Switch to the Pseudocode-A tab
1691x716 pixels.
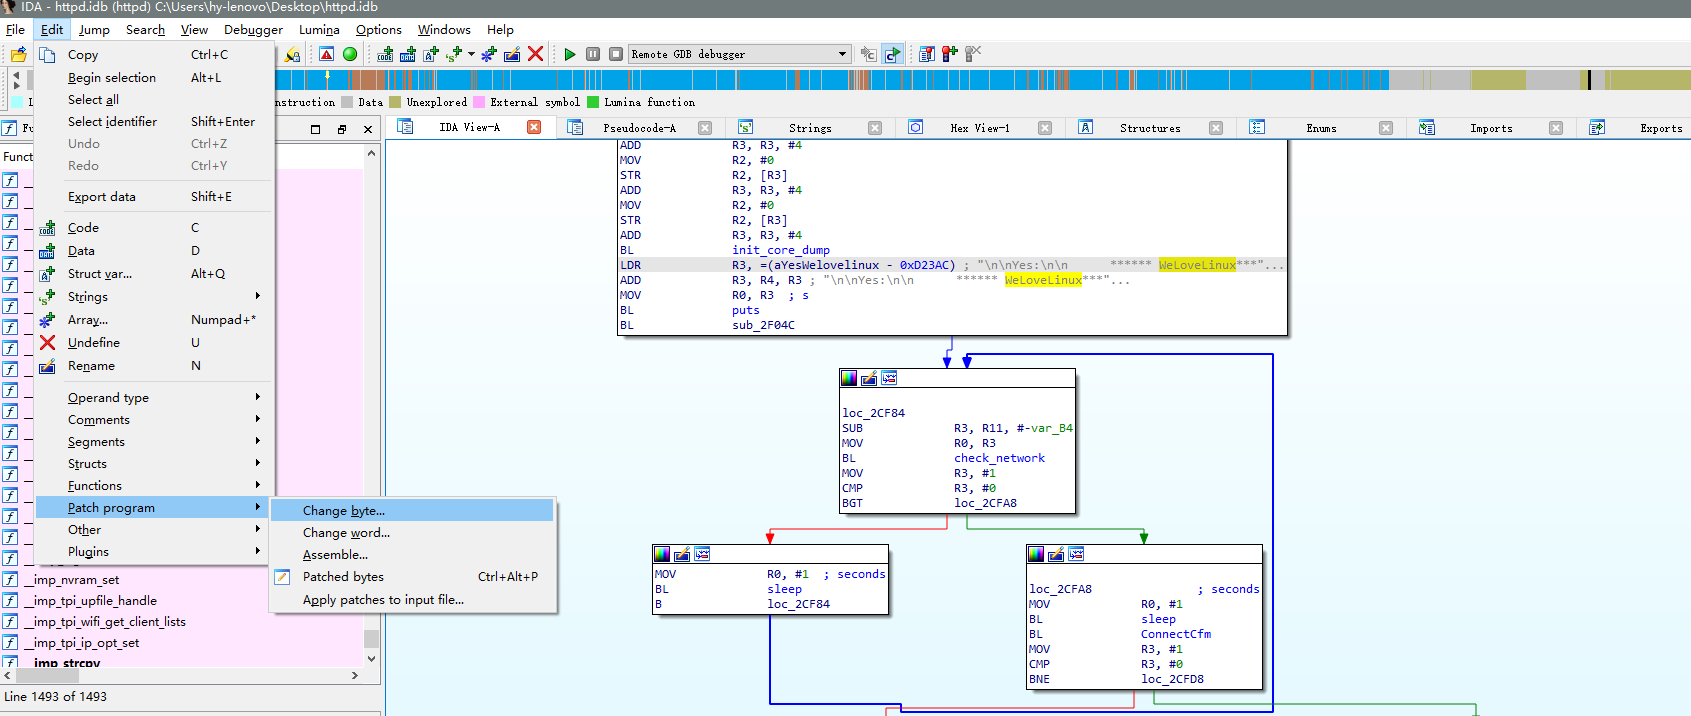click(x=638, y=128)
